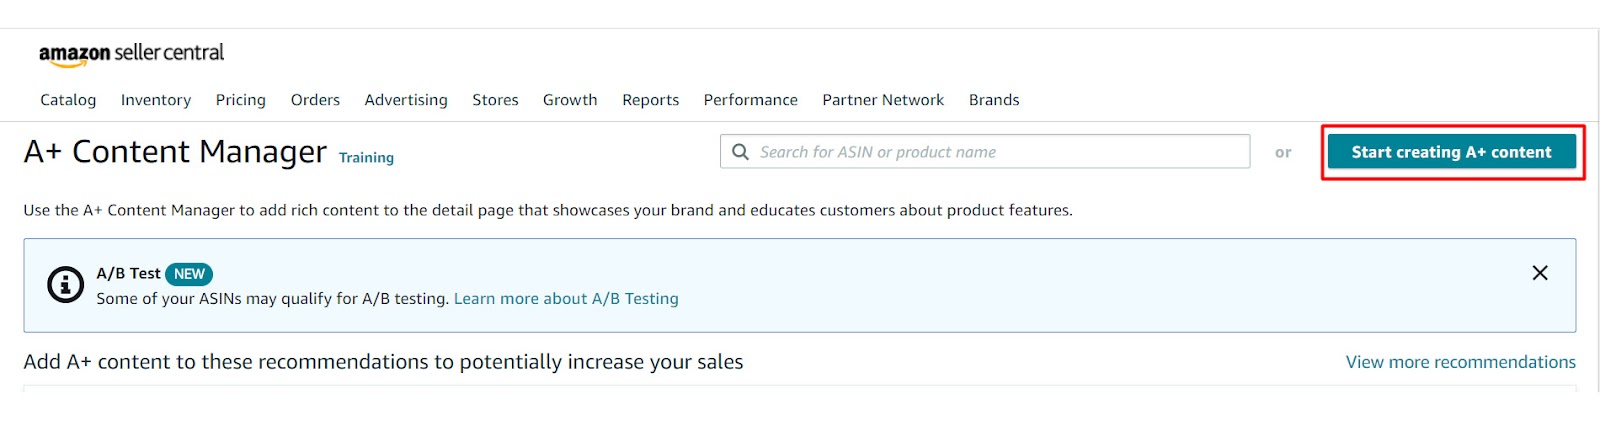This screenshot has width=1600, height=421.
Task: Open the Orders menu
Action: pos(315,100)
